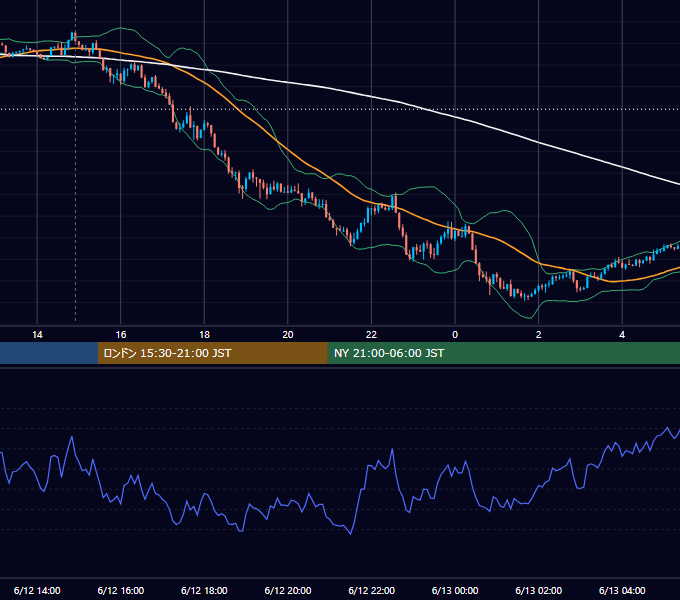Viewport: 680px width, 600px height.
Task: Click the 6/12 16:00 date label
Action: pyautogui.click(x=121, y=590)
